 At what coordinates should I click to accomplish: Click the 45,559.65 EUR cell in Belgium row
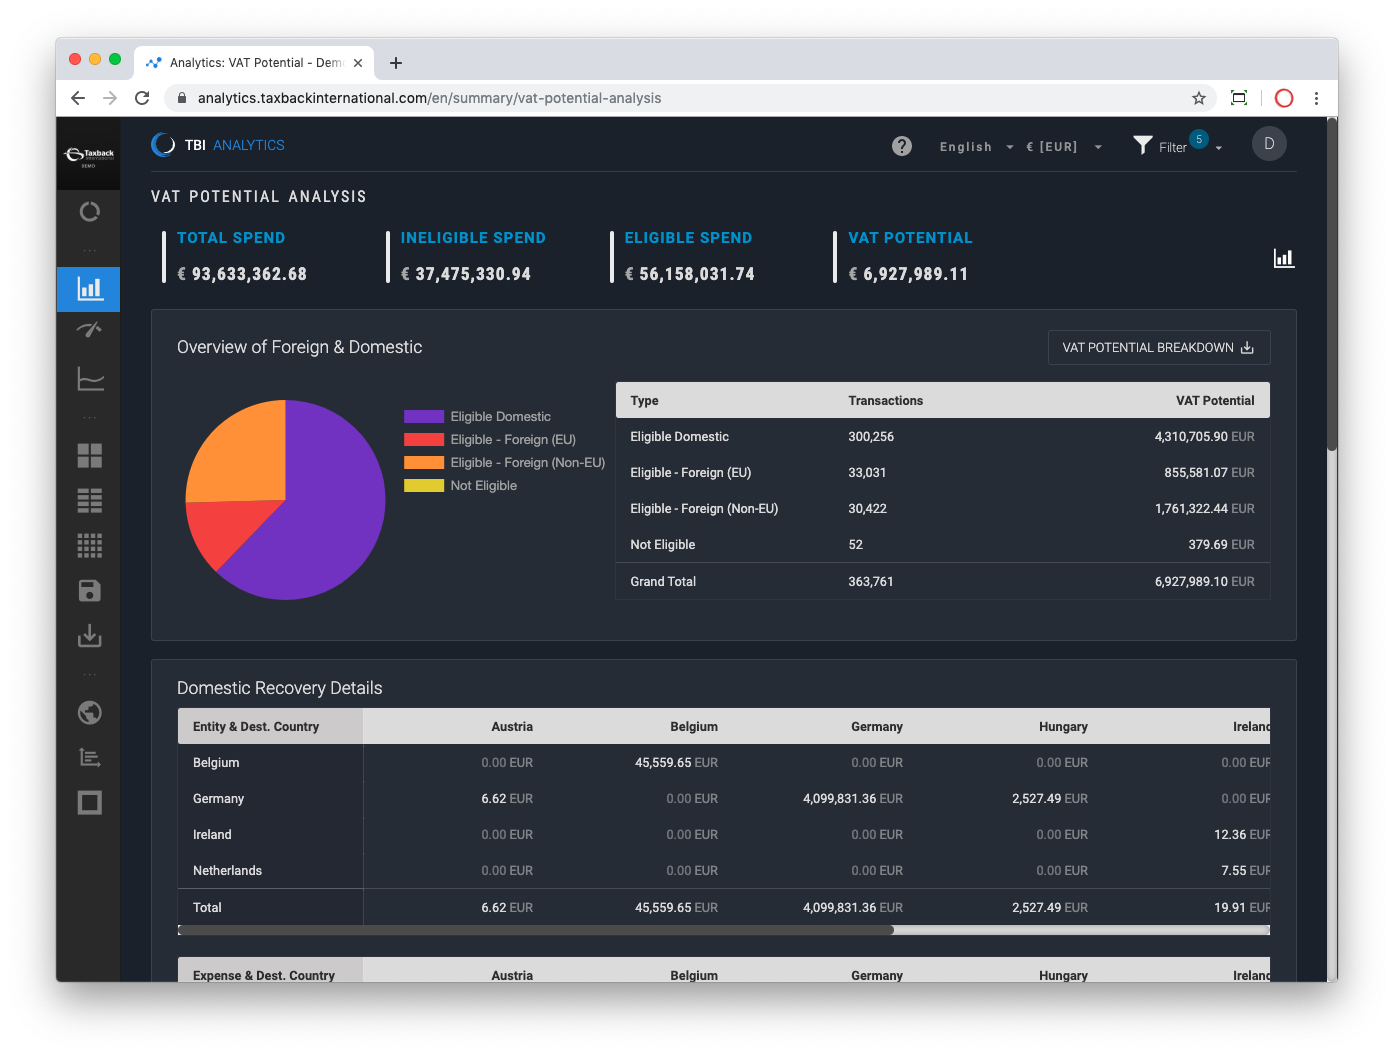676,763
